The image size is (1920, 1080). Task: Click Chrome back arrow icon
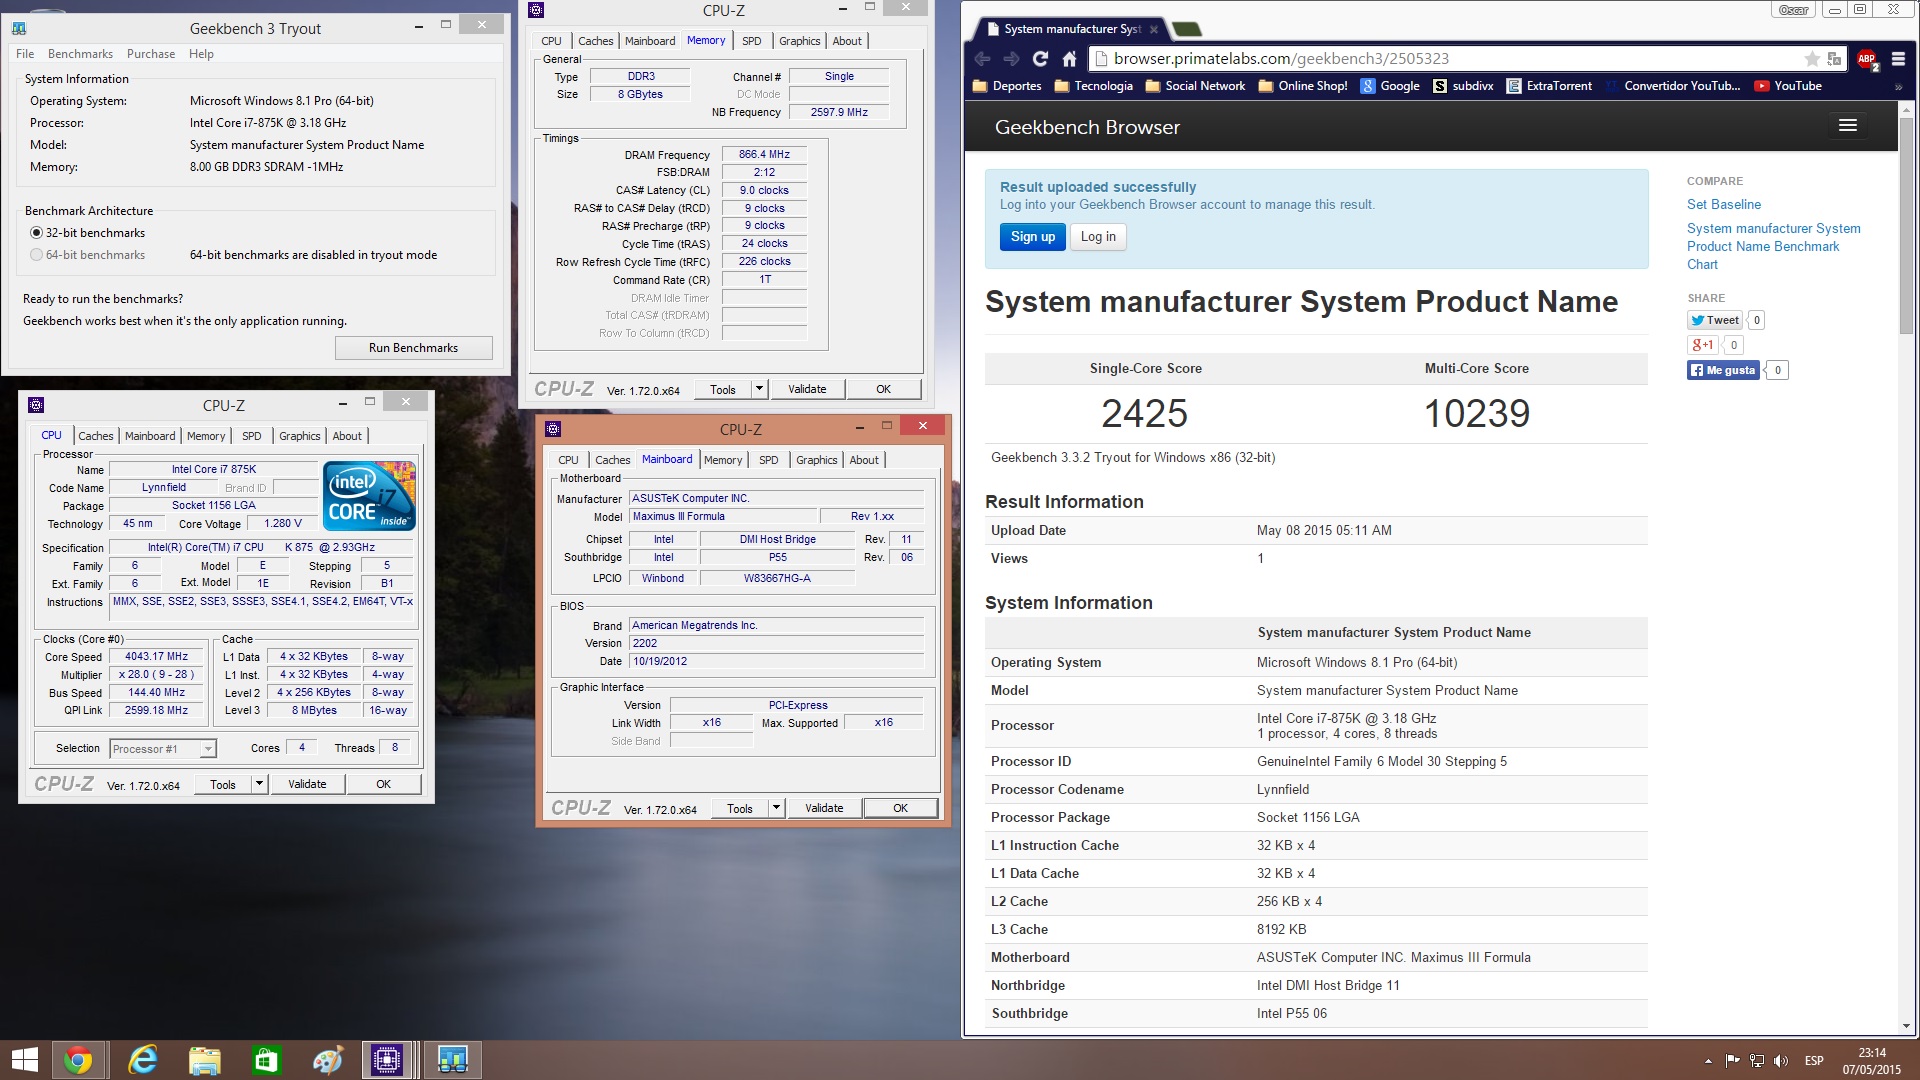[x=982, y=59]
